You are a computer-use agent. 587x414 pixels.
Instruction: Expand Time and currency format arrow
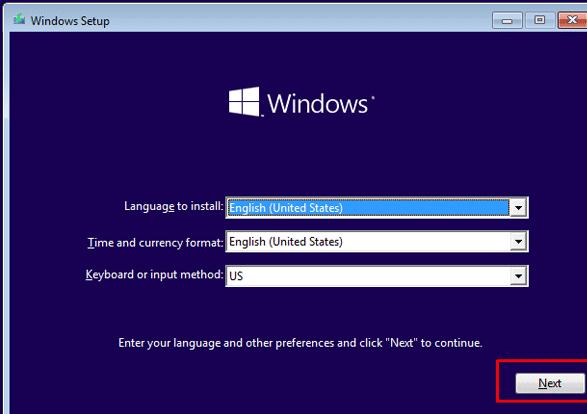[x=518, y=241]
